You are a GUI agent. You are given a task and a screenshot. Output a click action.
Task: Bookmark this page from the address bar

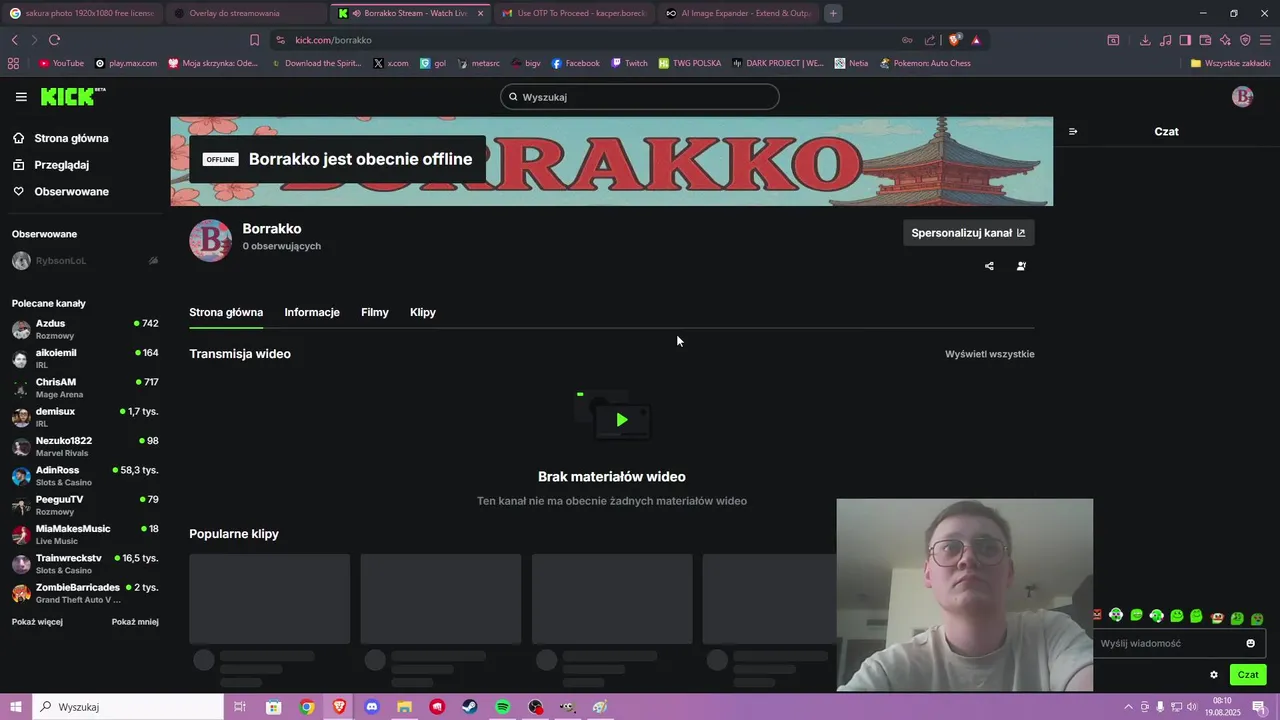pos(254,40)
